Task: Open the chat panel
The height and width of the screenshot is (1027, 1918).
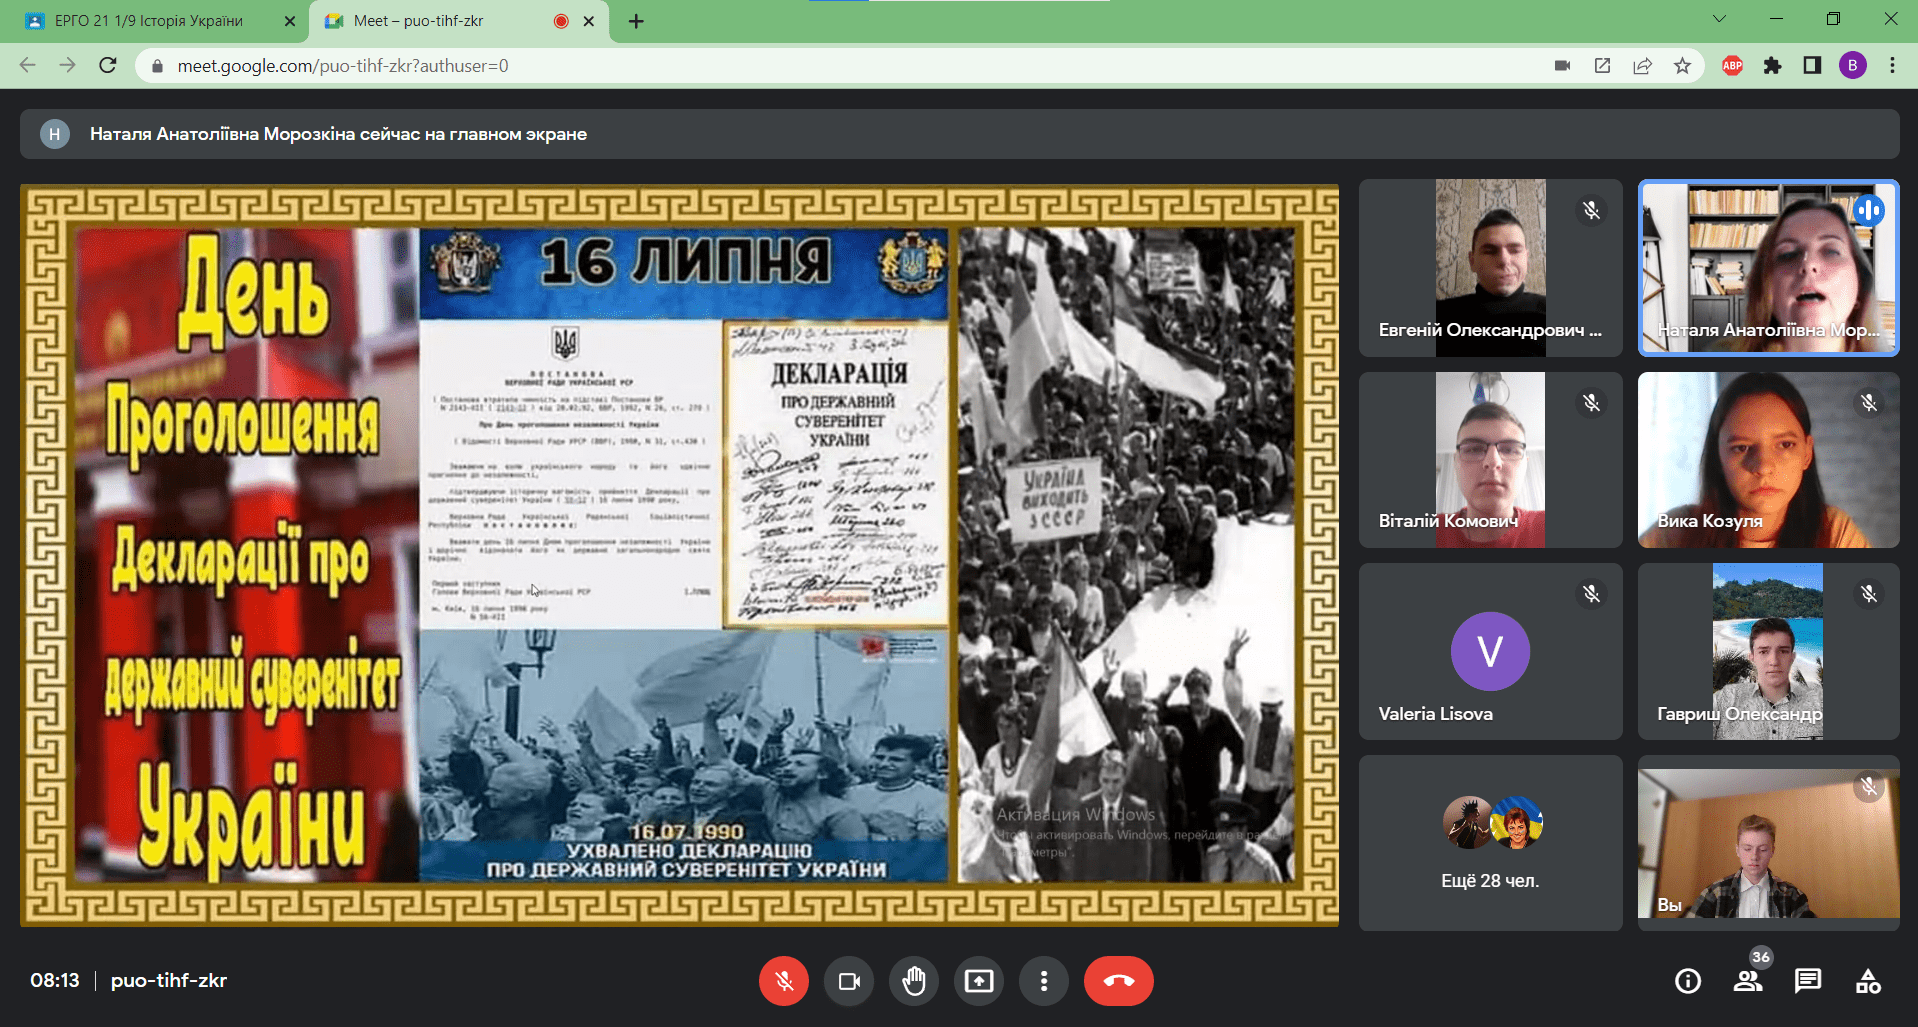Action: 1808,981
